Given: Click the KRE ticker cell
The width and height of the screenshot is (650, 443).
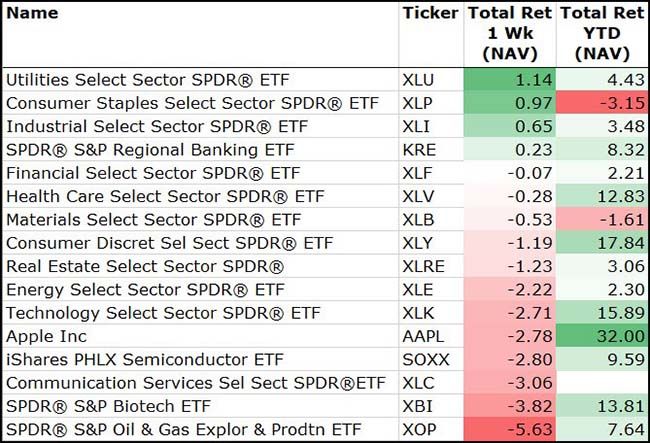Looking at the screenshot, I should pyautogui.click(x=420, y=149).
